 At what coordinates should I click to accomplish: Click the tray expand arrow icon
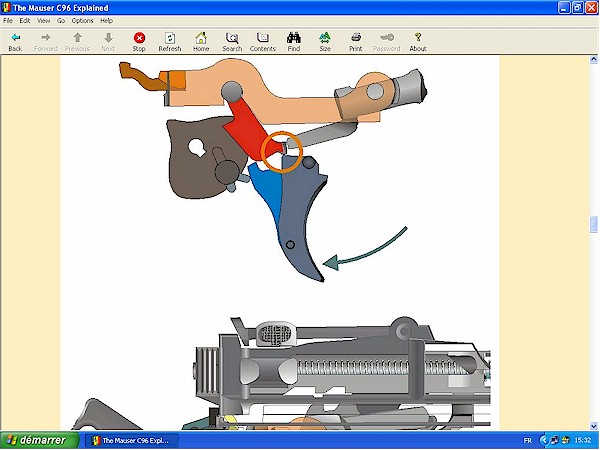click(543, 441)
